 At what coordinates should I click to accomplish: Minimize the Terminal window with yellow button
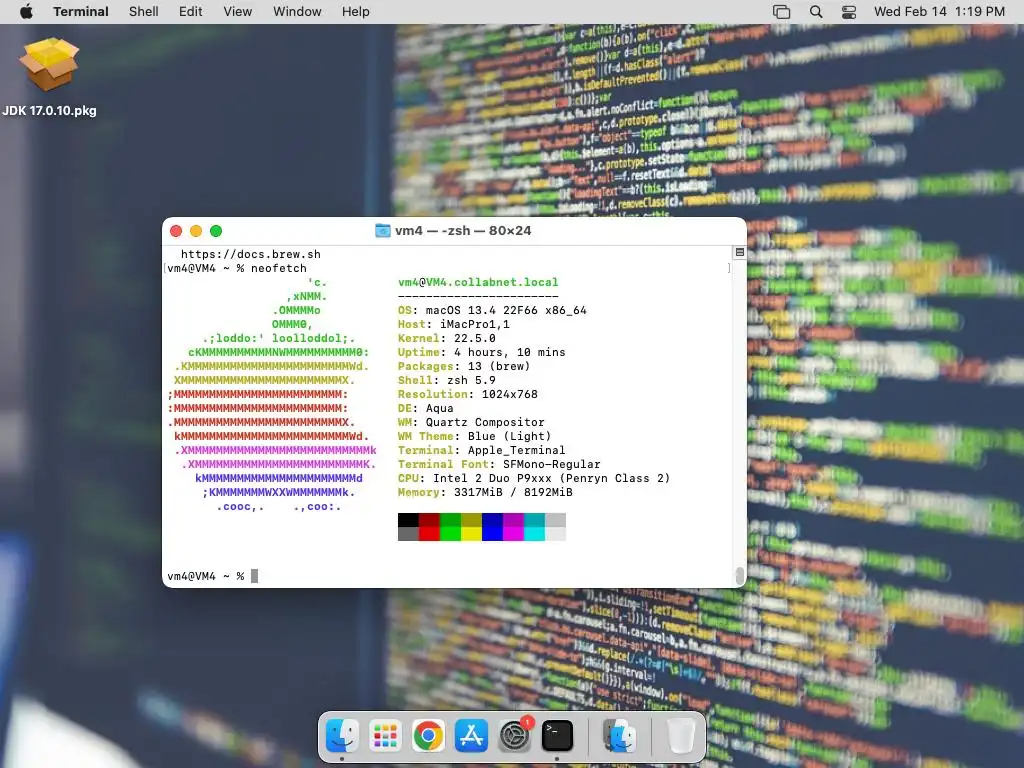coord(196,231)
